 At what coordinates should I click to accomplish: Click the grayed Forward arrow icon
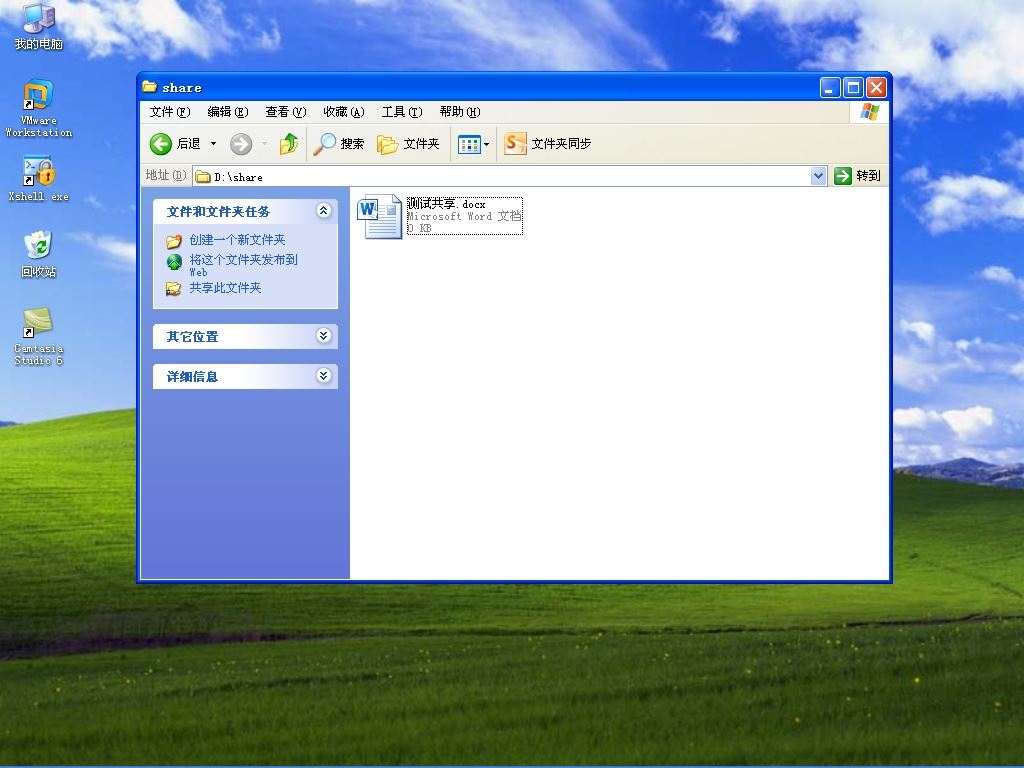pyautogui.click(x=241, y=144)
